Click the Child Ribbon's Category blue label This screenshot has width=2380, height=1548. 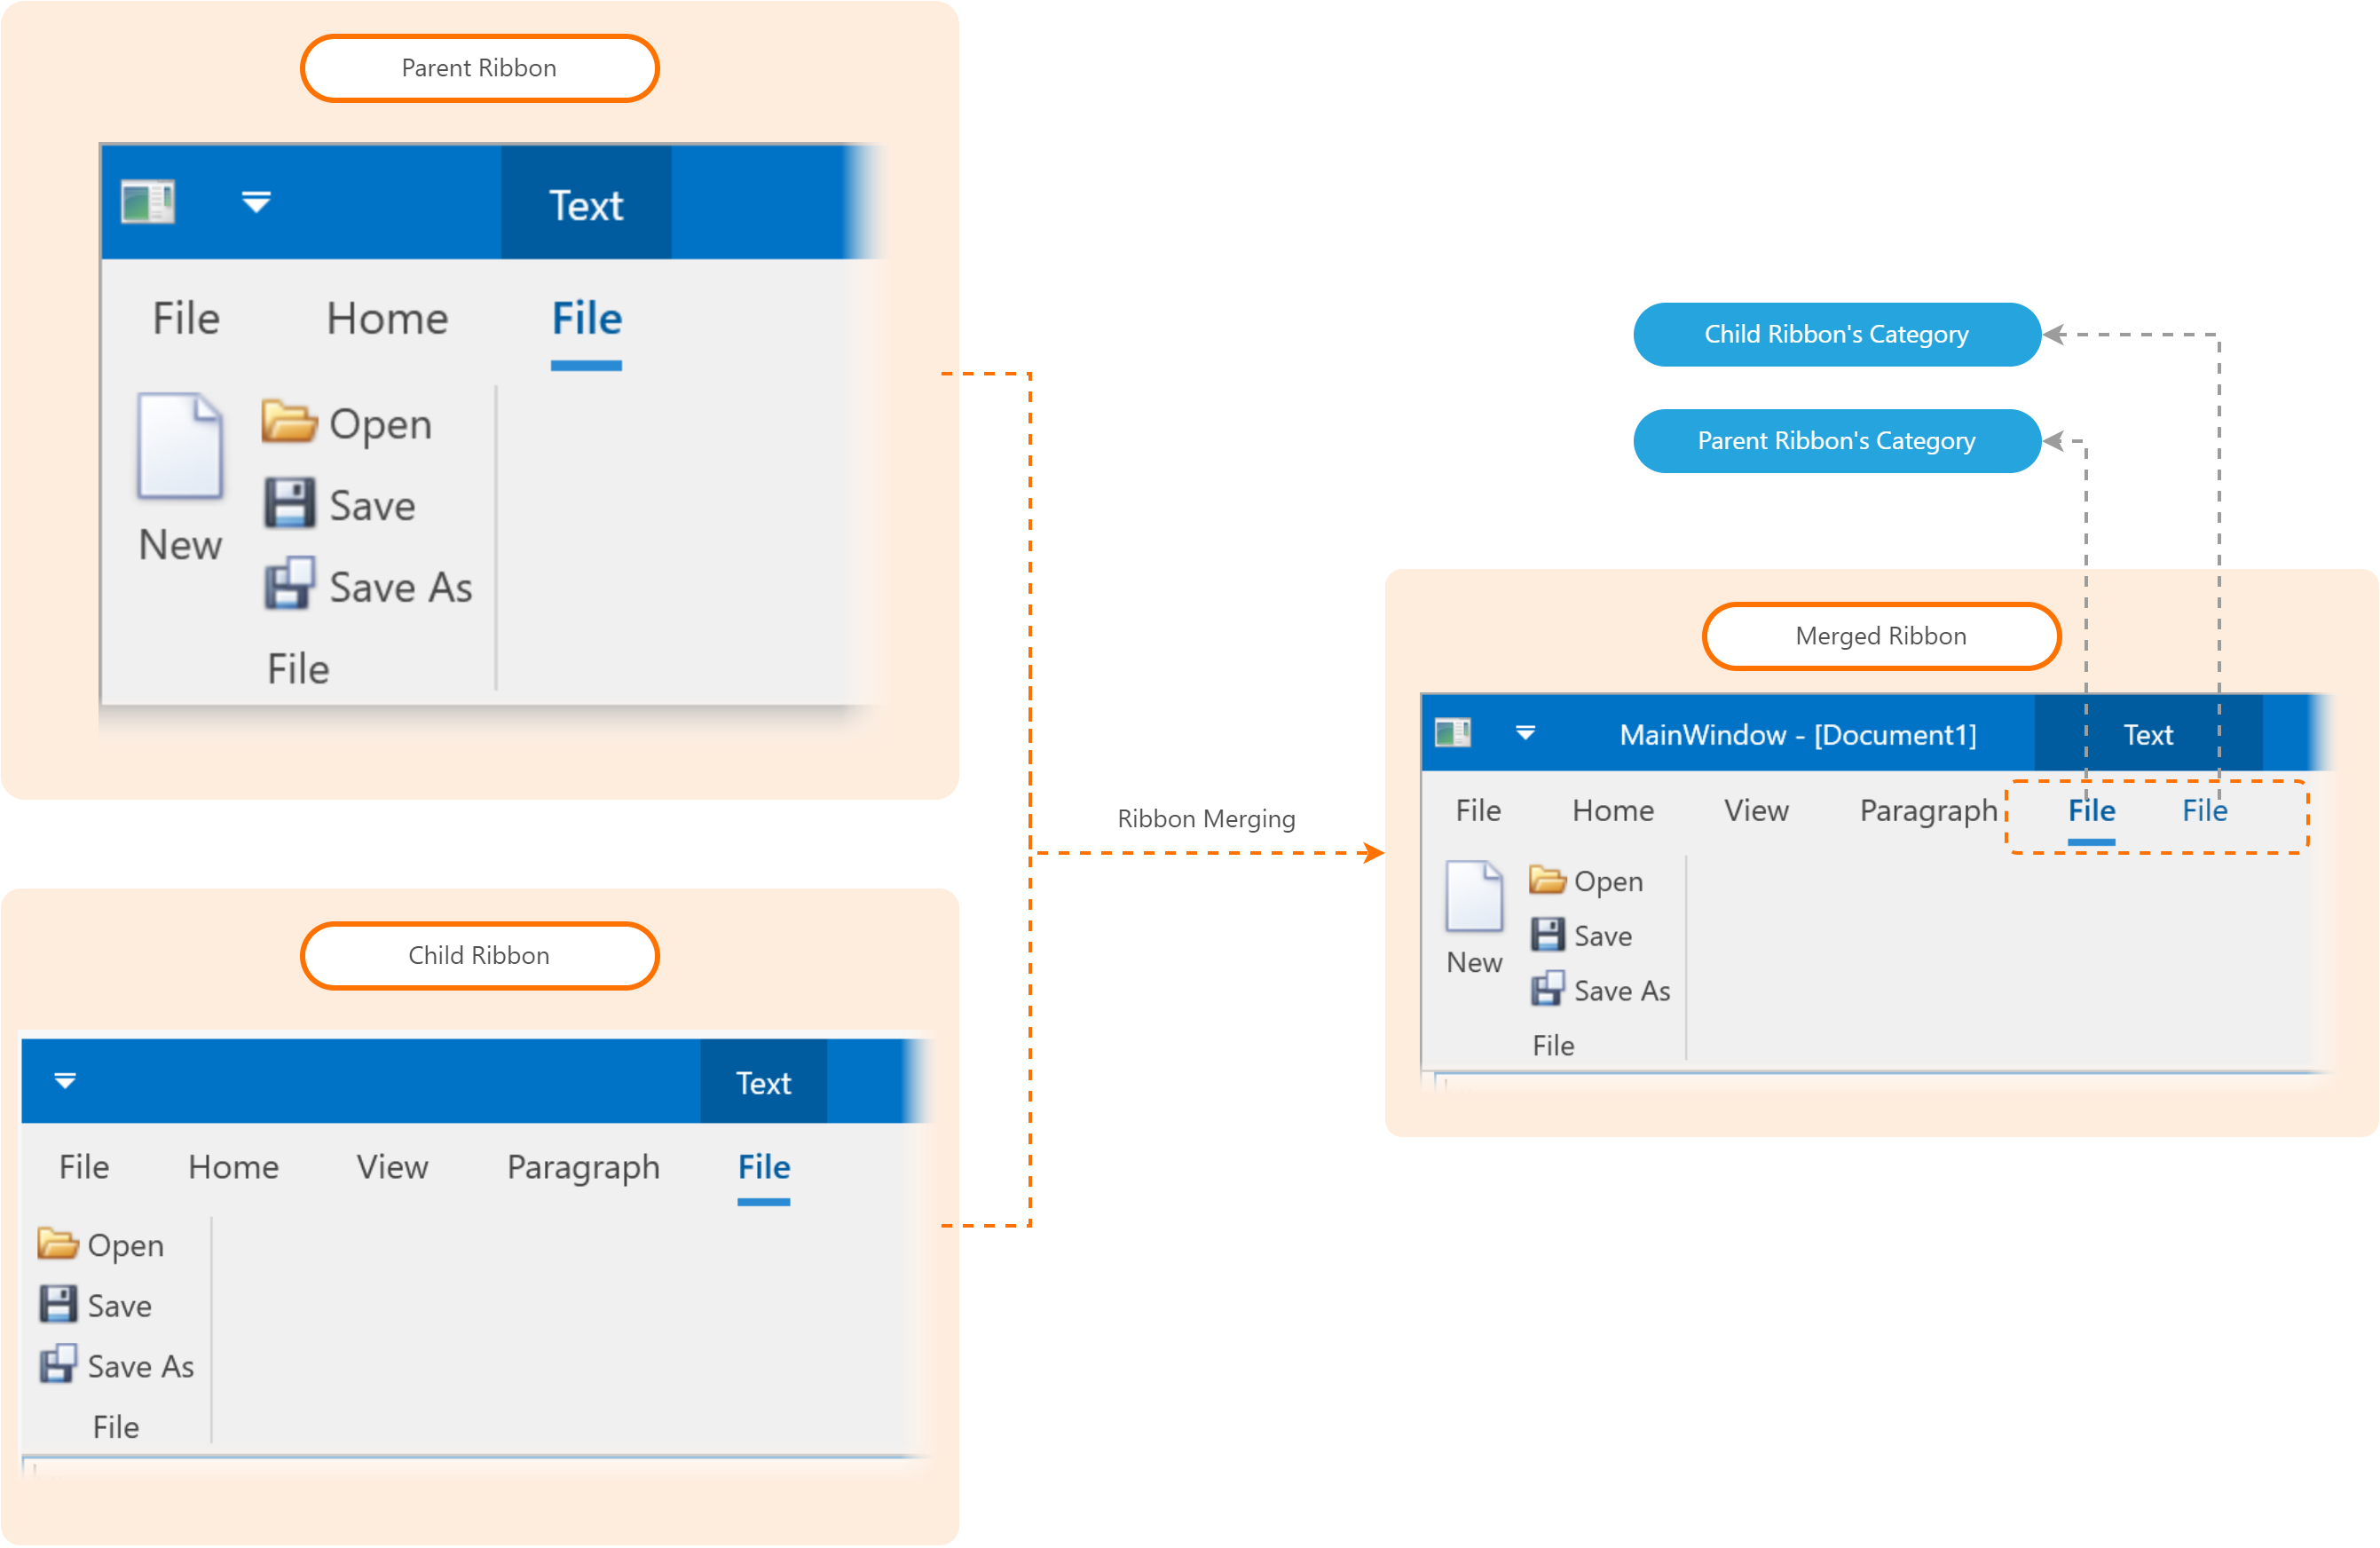tap(1836, 334)
